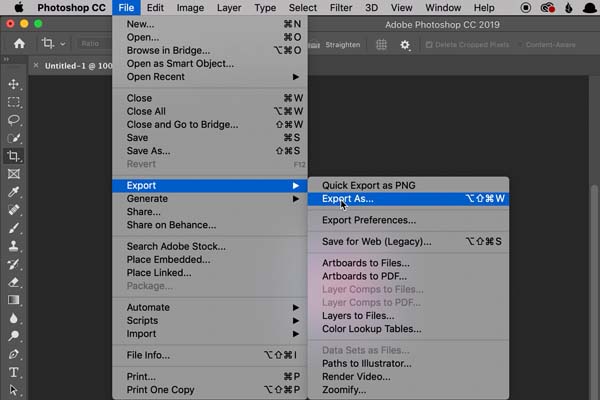
Task: Toggle Content-Aware checkbox
Action: tap(520, 45)
